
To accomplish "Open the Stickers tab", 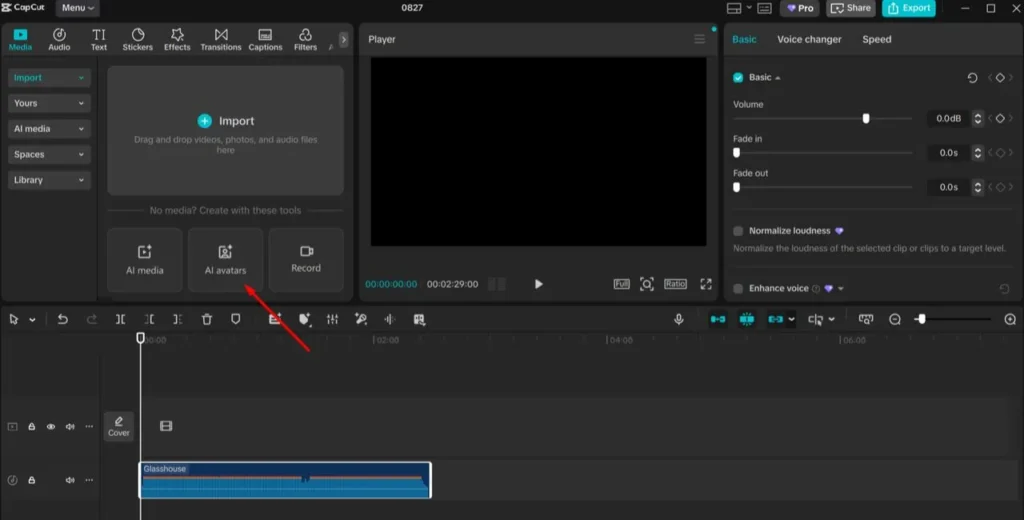I will (138, 39).
